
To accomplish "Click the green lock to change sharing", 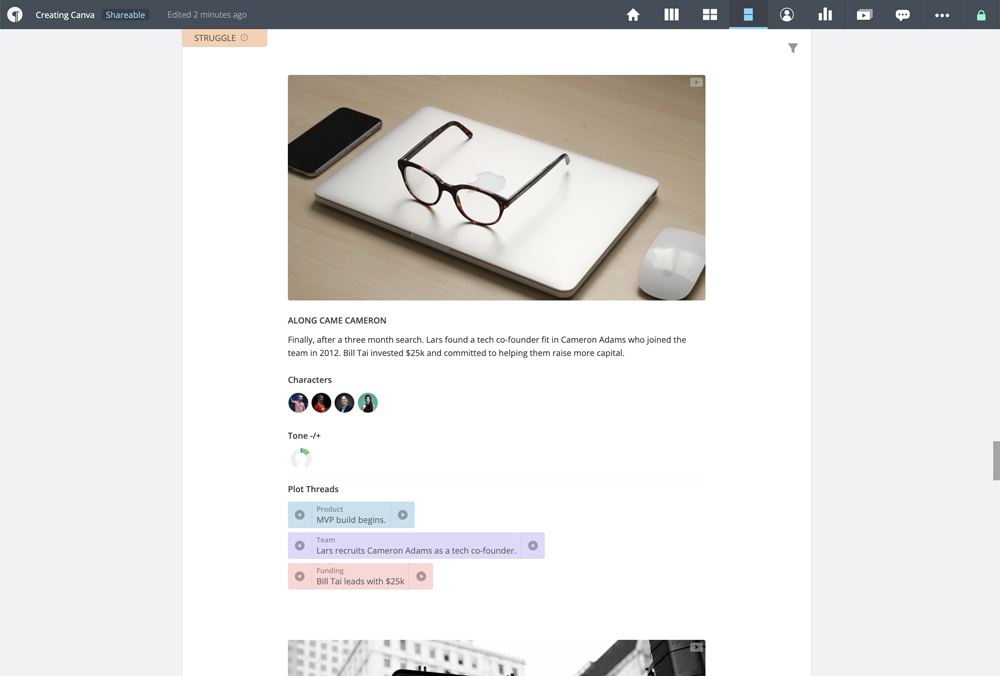I will pyautogui.click(x=979, y=15).
